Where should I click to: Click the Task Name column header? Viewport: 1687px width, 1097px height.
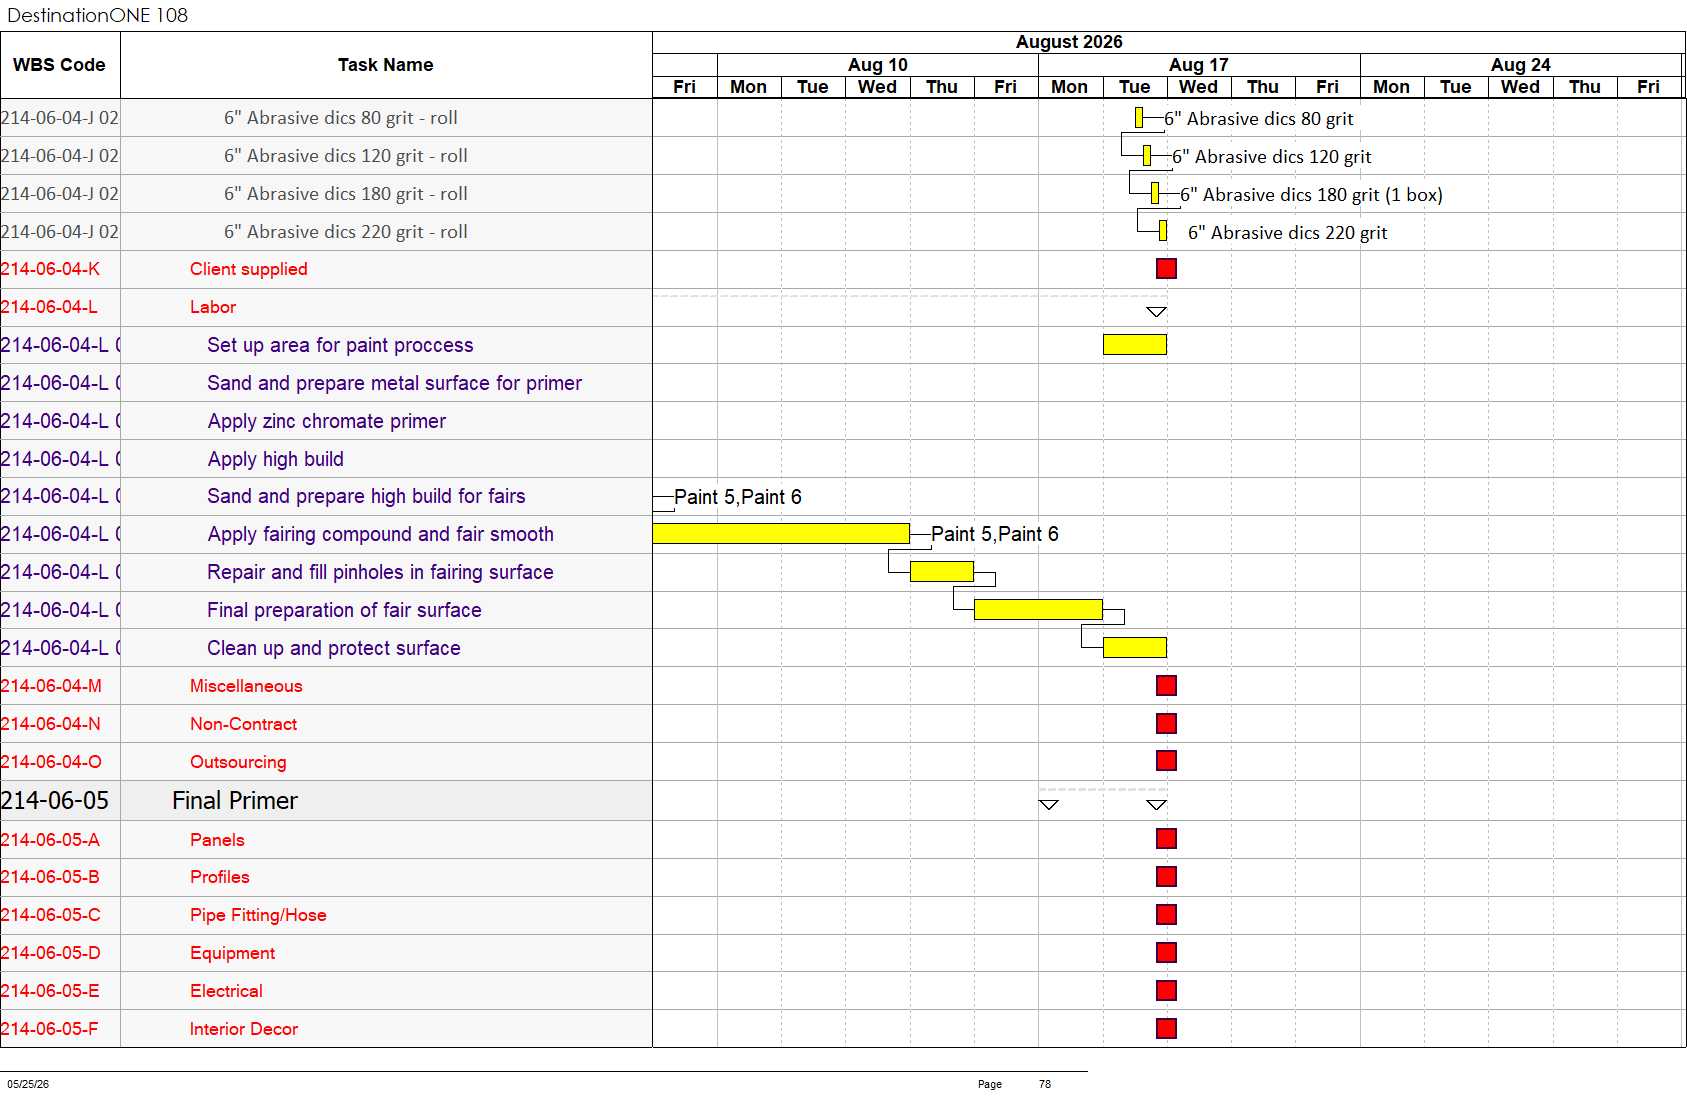(386, 65)
